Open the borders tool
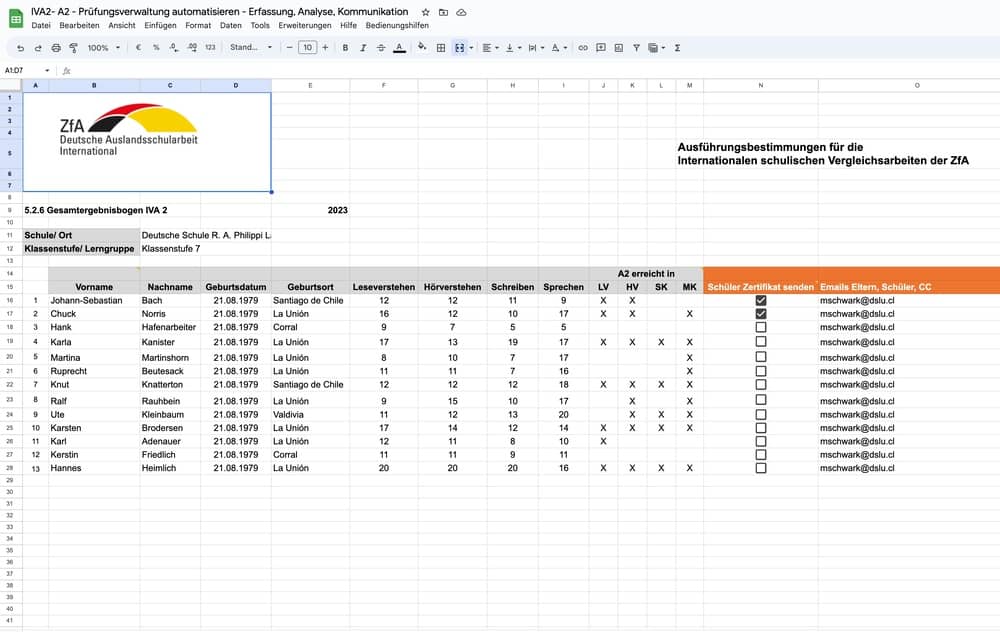1000x632 pixels. click(x=441, y=47)
